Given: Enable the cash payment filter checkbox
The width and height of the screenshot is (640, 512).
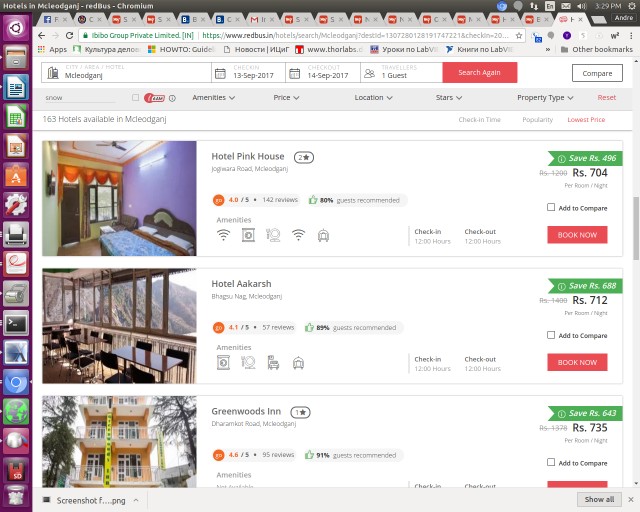Looking at the screenshot, I should (136, 98).
